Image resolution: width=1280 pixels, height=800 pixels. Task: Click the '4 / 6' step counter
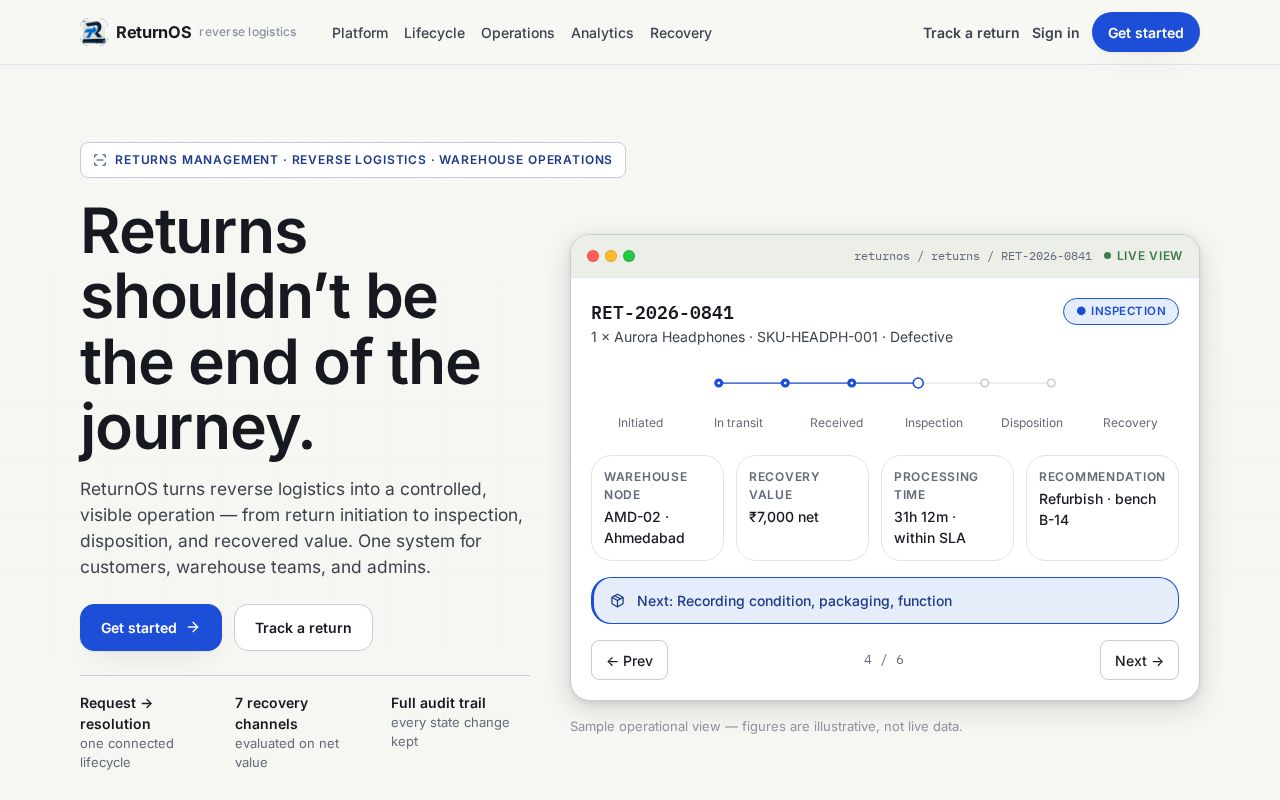tap(884, 660)
